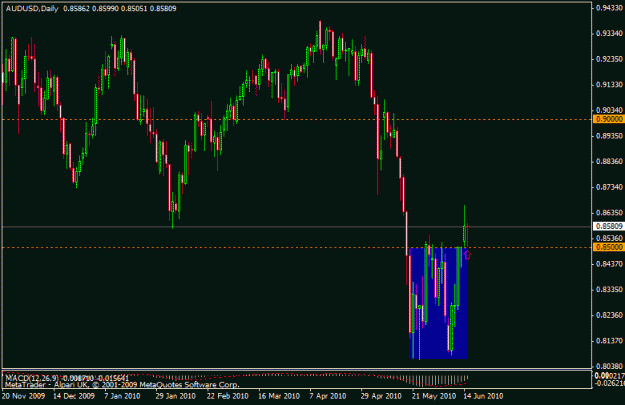The image size is (625, 405).
Task: Click the 0.85360 price axis value
Action: (609, 238)
